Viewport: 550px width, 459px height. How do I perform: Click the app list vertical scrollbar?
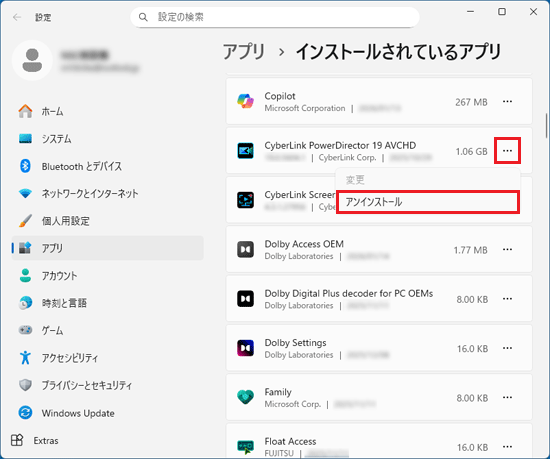point(546,126)
